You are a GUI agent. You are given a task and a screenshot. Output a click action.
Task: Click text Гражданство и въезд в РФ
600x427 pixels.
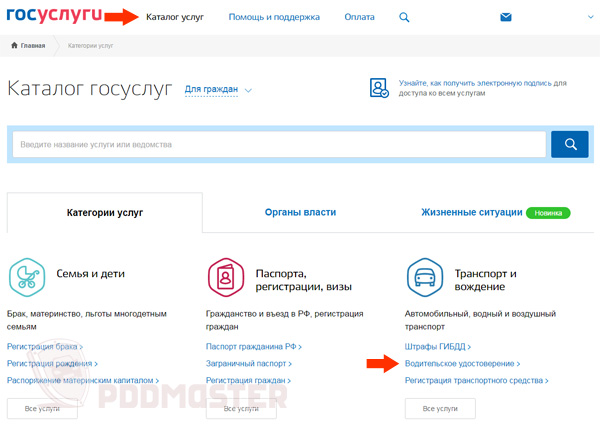258,314
